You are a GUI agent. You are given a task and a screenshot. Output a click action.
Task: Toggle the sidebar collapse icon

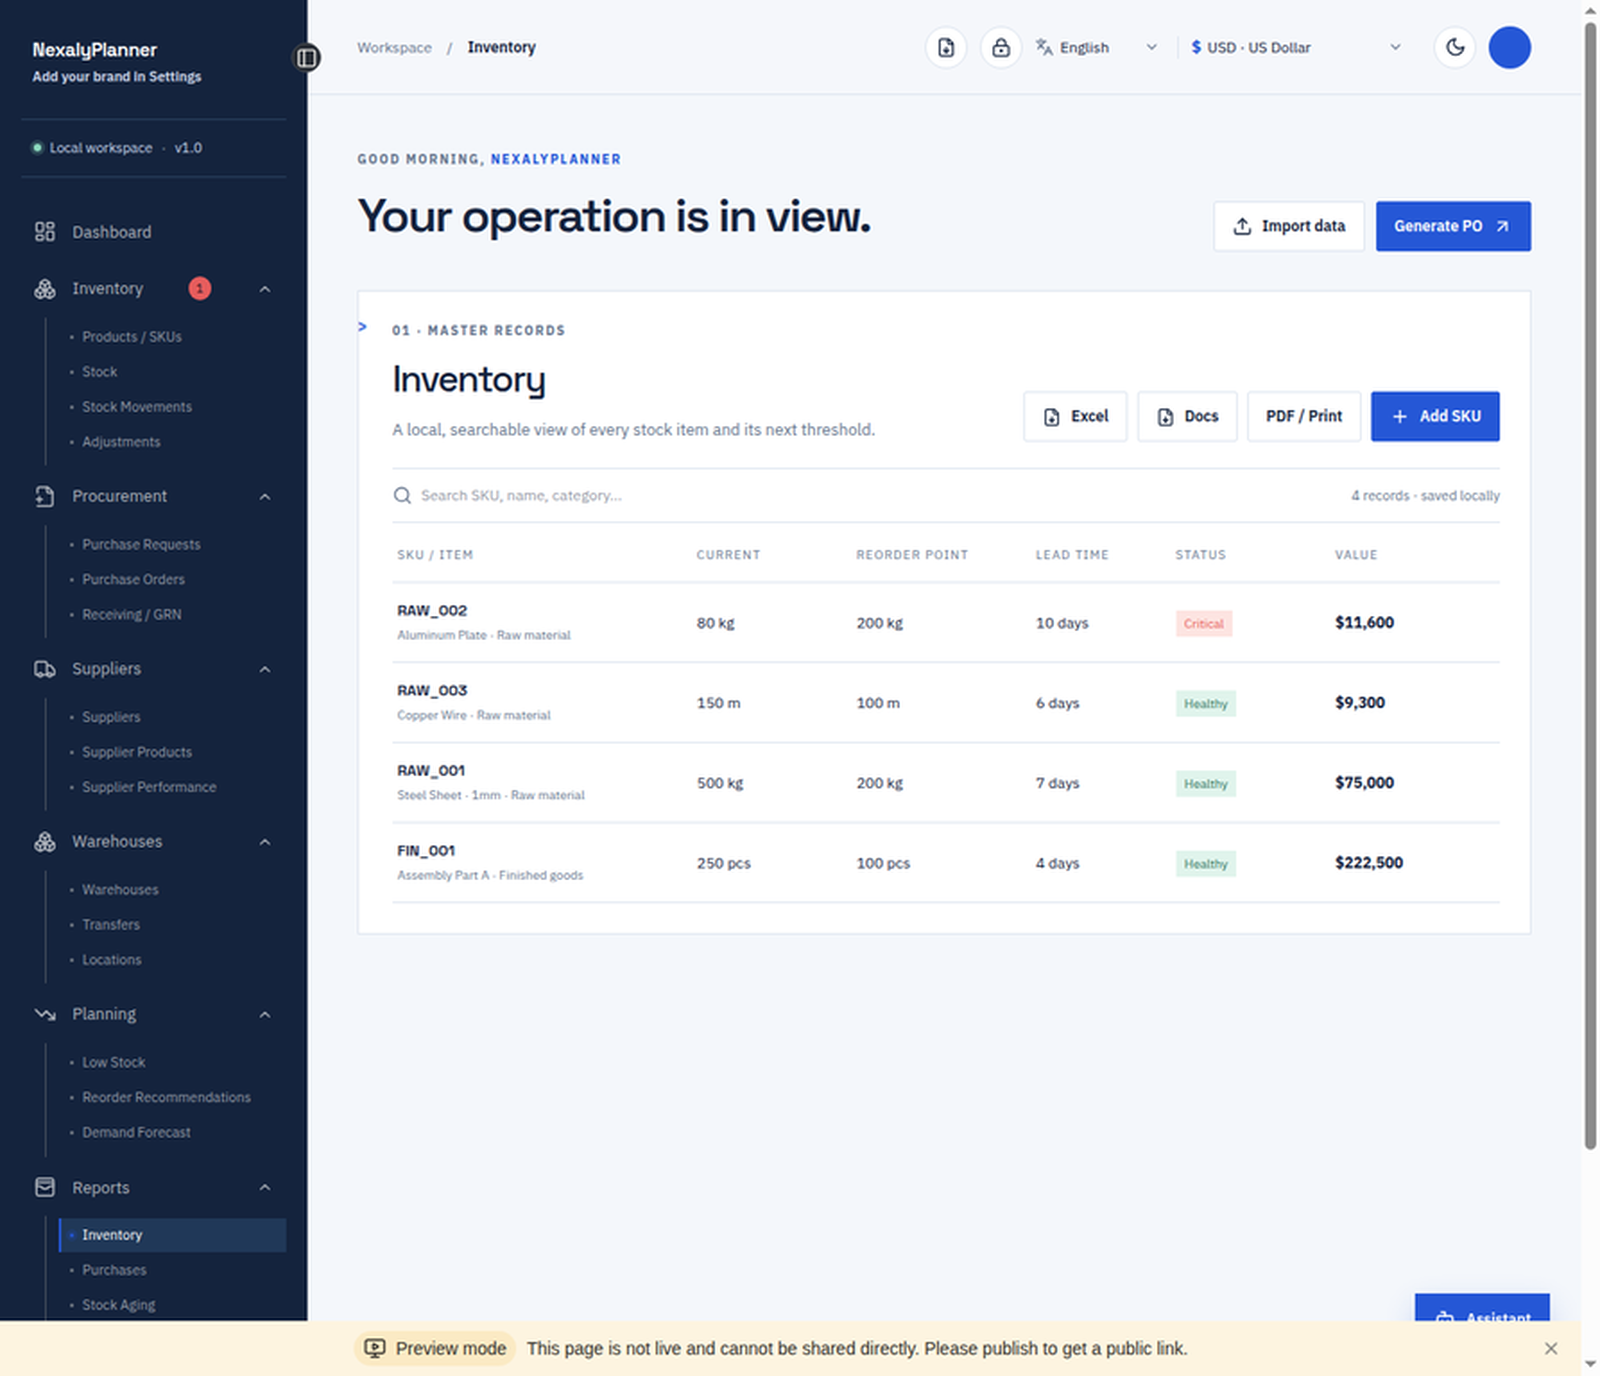[x=307, y=58]
